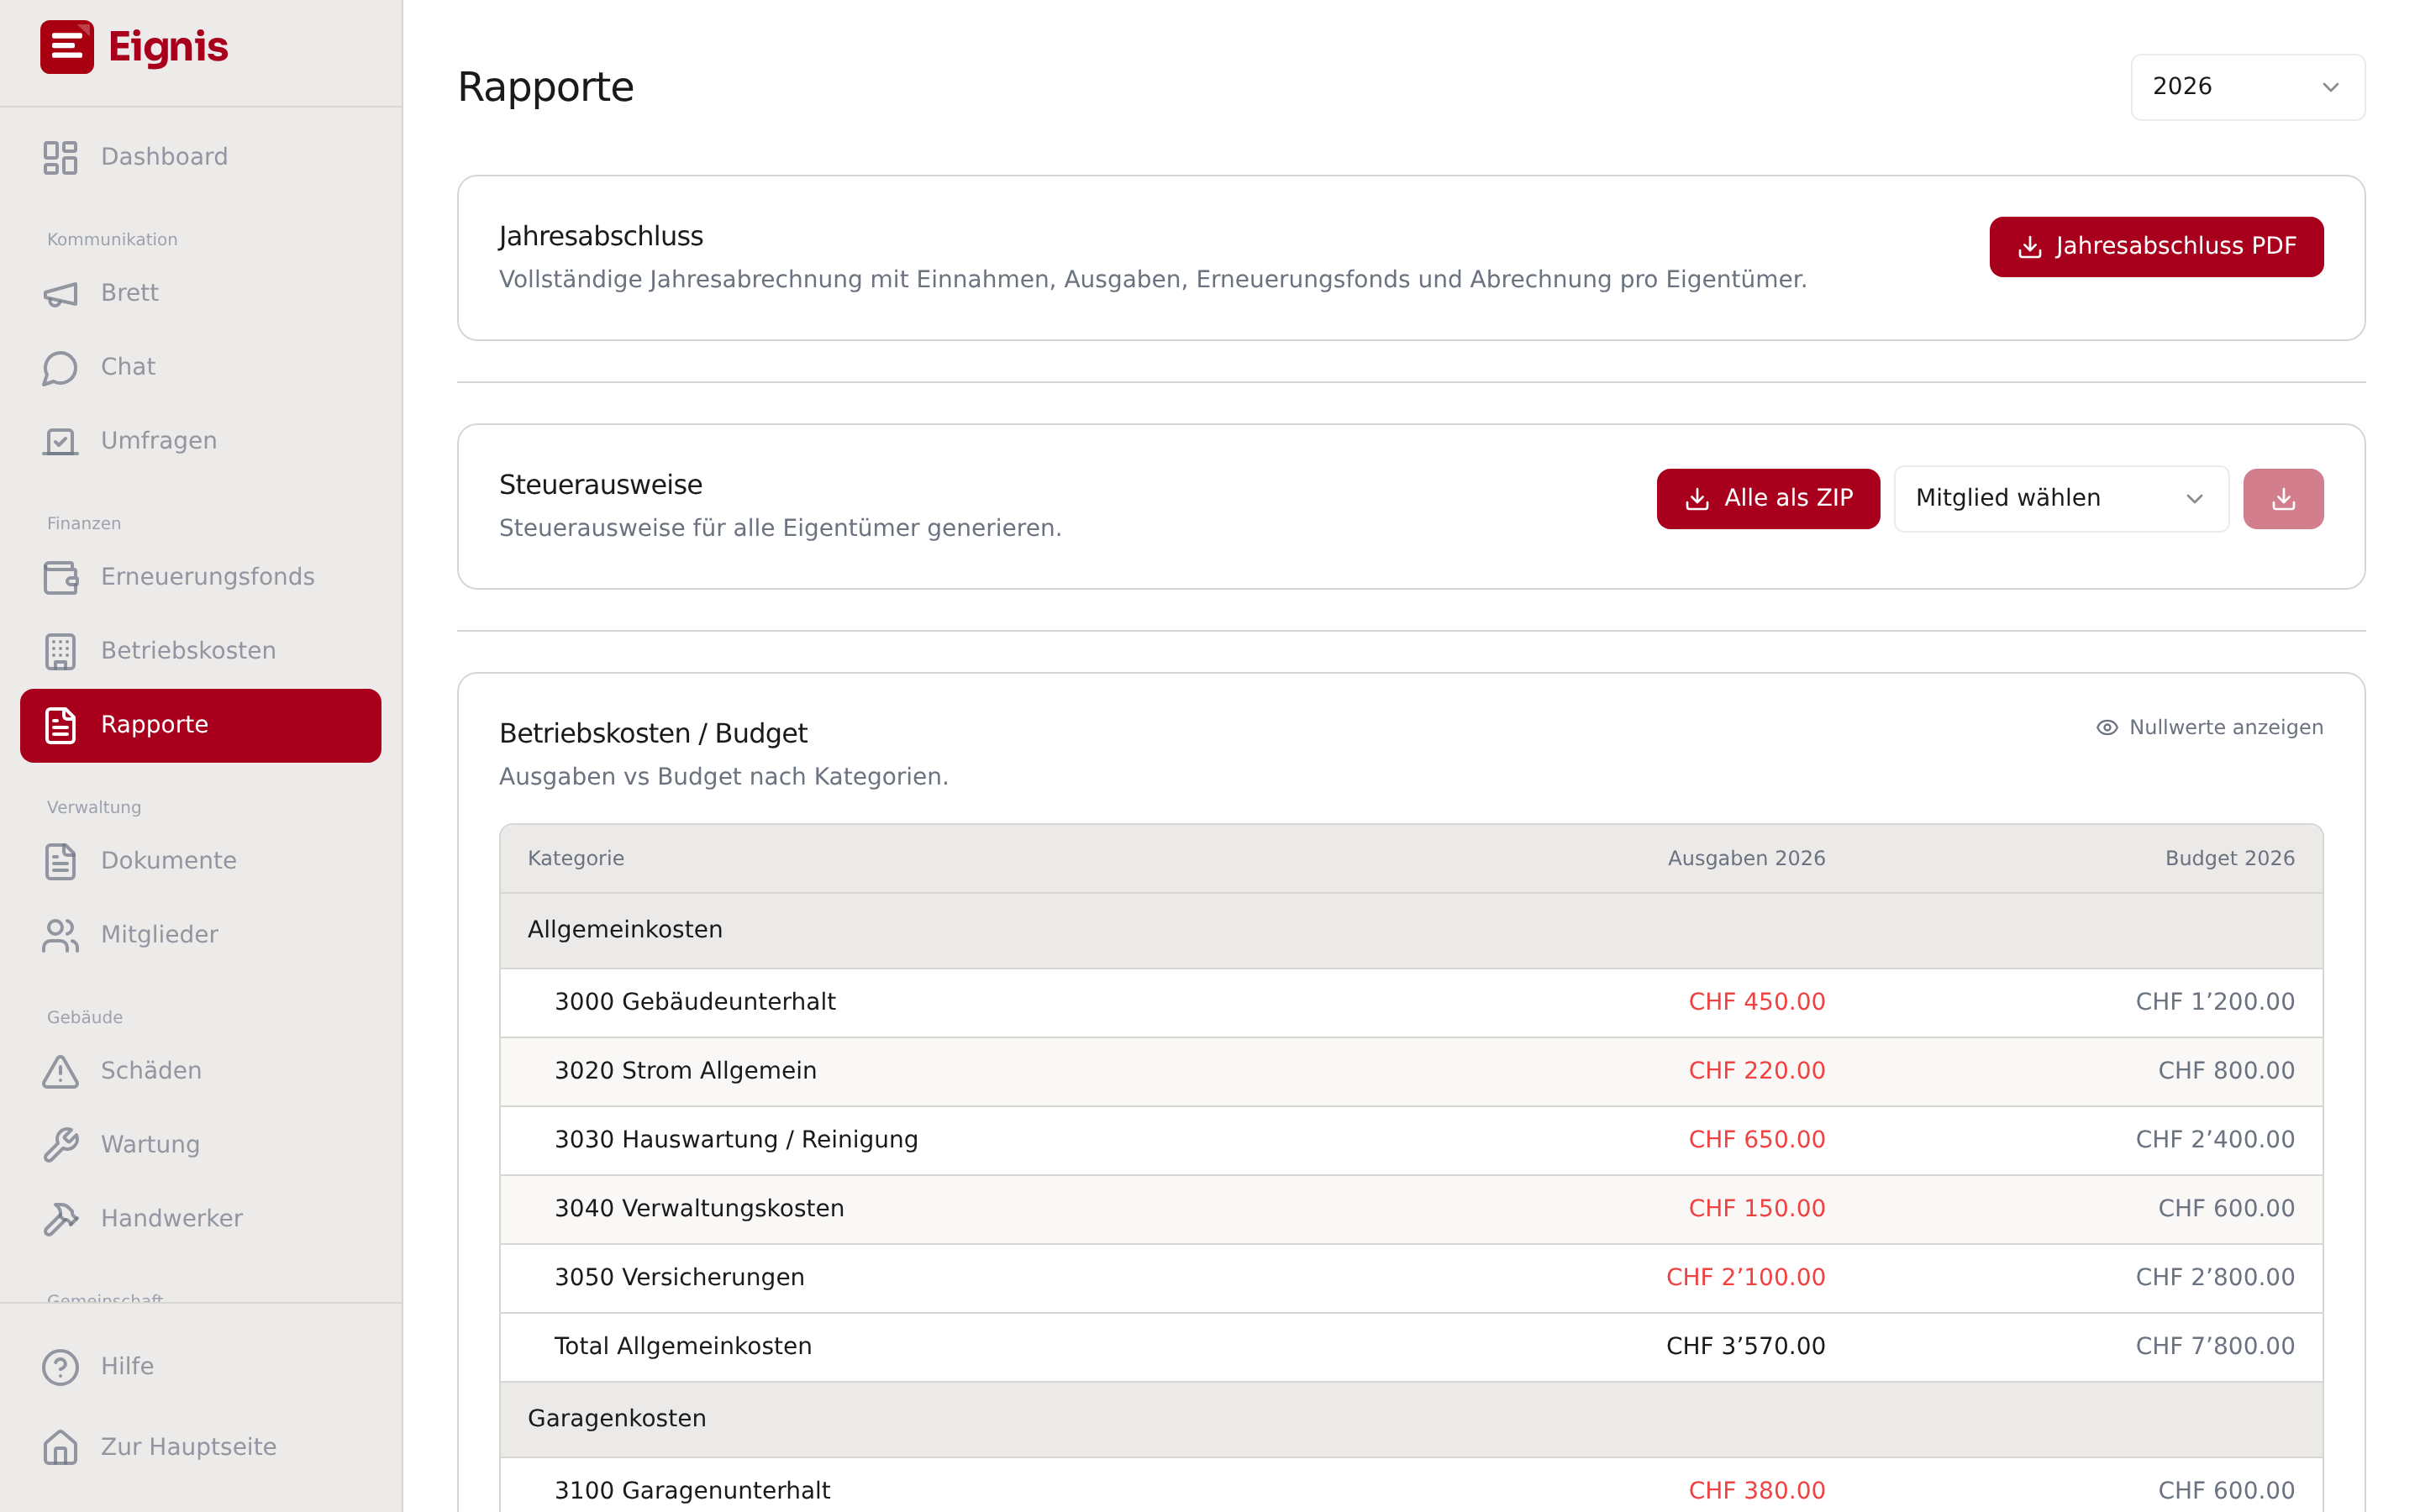Viewport: 2420px width, 1512px height.
Task: Click the Eignis logo icon
Action: 67,47
